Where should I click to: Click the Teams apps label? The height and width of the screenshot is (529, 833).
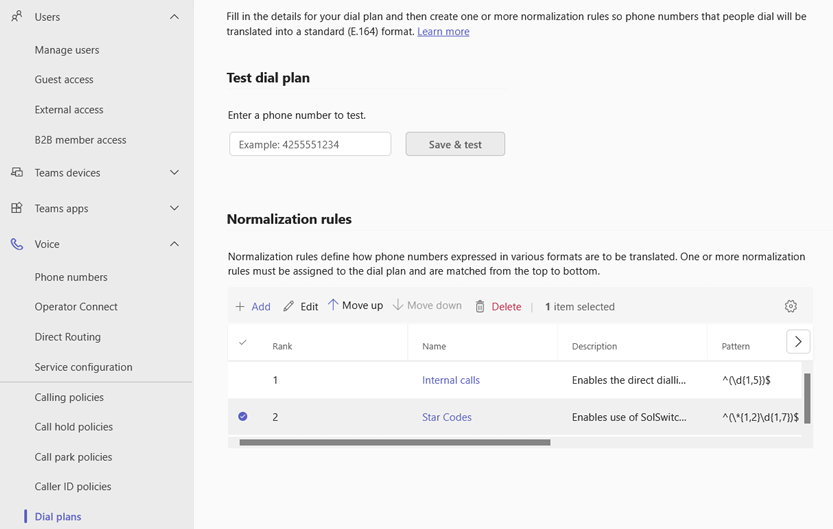(62, 208)
